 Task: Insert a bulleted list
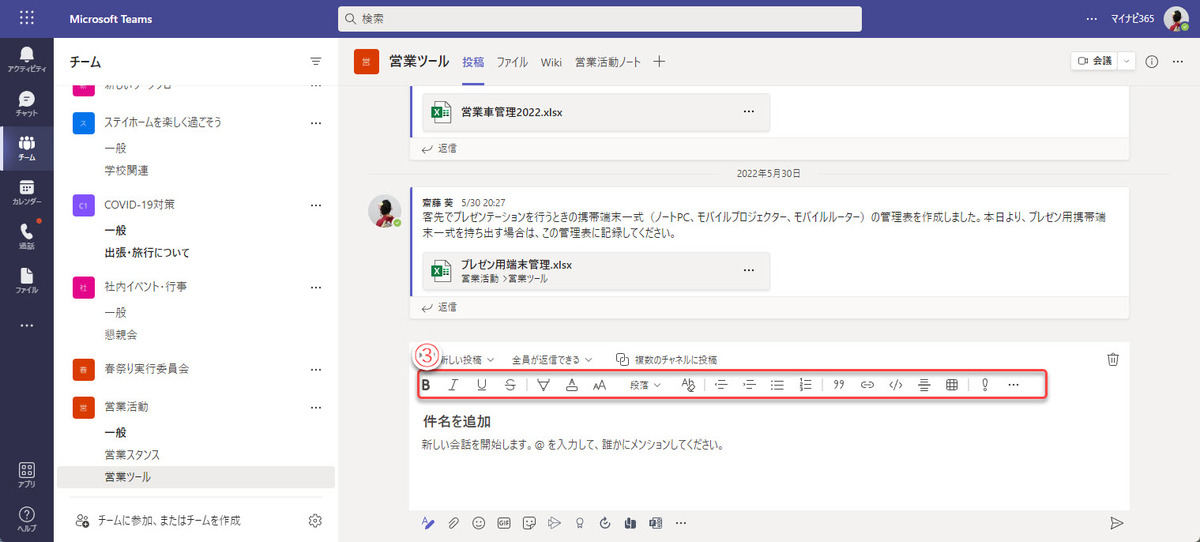tap(777, 384)
